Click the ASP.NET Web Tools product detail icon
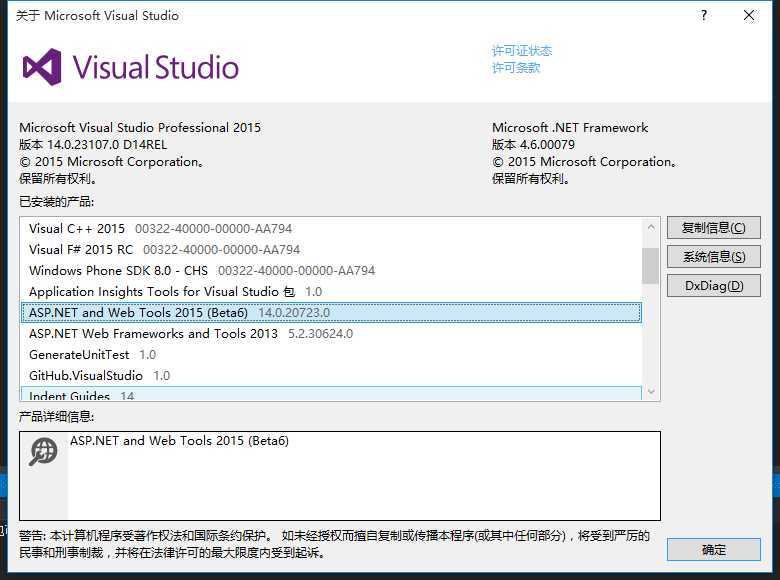Viewport: 780px width, 580px height. [x=43, y=451]
